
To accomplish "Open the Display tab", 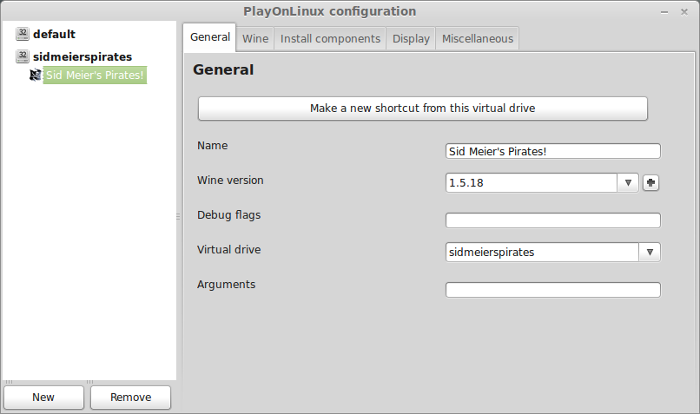I will (x=411, y=39).
